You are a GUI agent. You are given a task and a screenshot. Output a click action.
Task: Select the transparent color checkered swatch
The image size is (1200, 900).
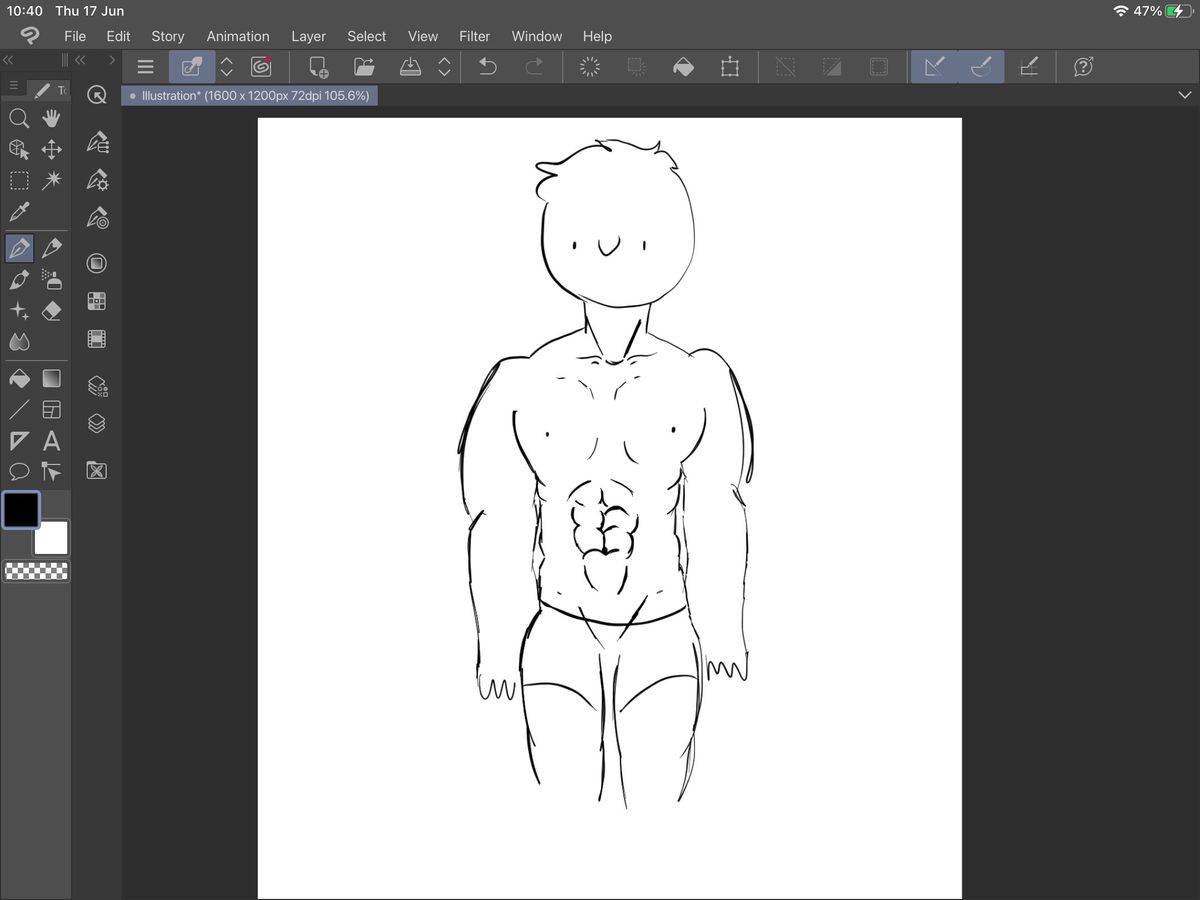[x=37, y=572]
